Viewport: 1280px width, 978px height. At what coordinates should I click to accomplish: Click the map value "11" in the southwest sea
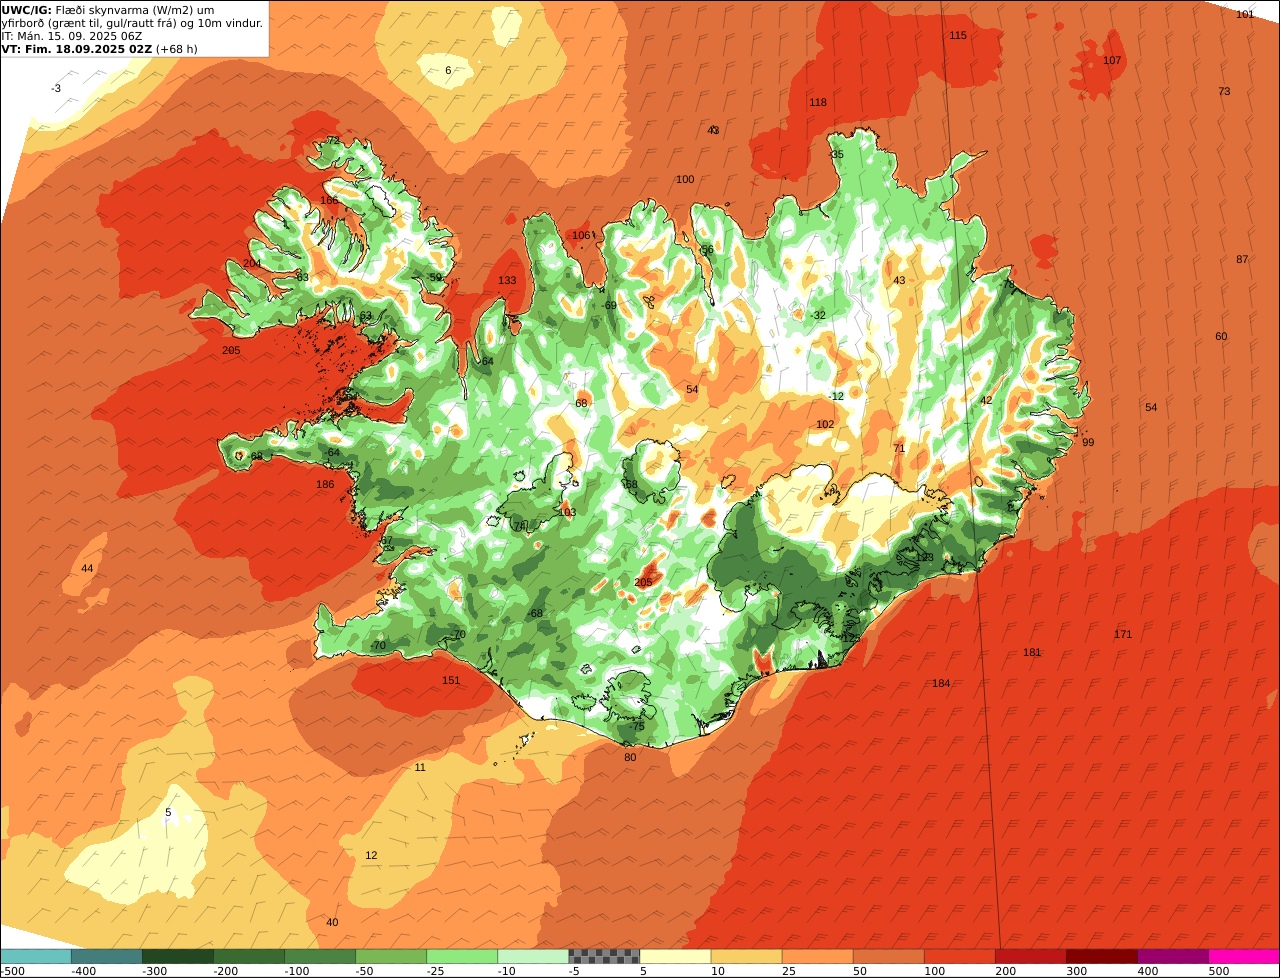tap(420, 767)
